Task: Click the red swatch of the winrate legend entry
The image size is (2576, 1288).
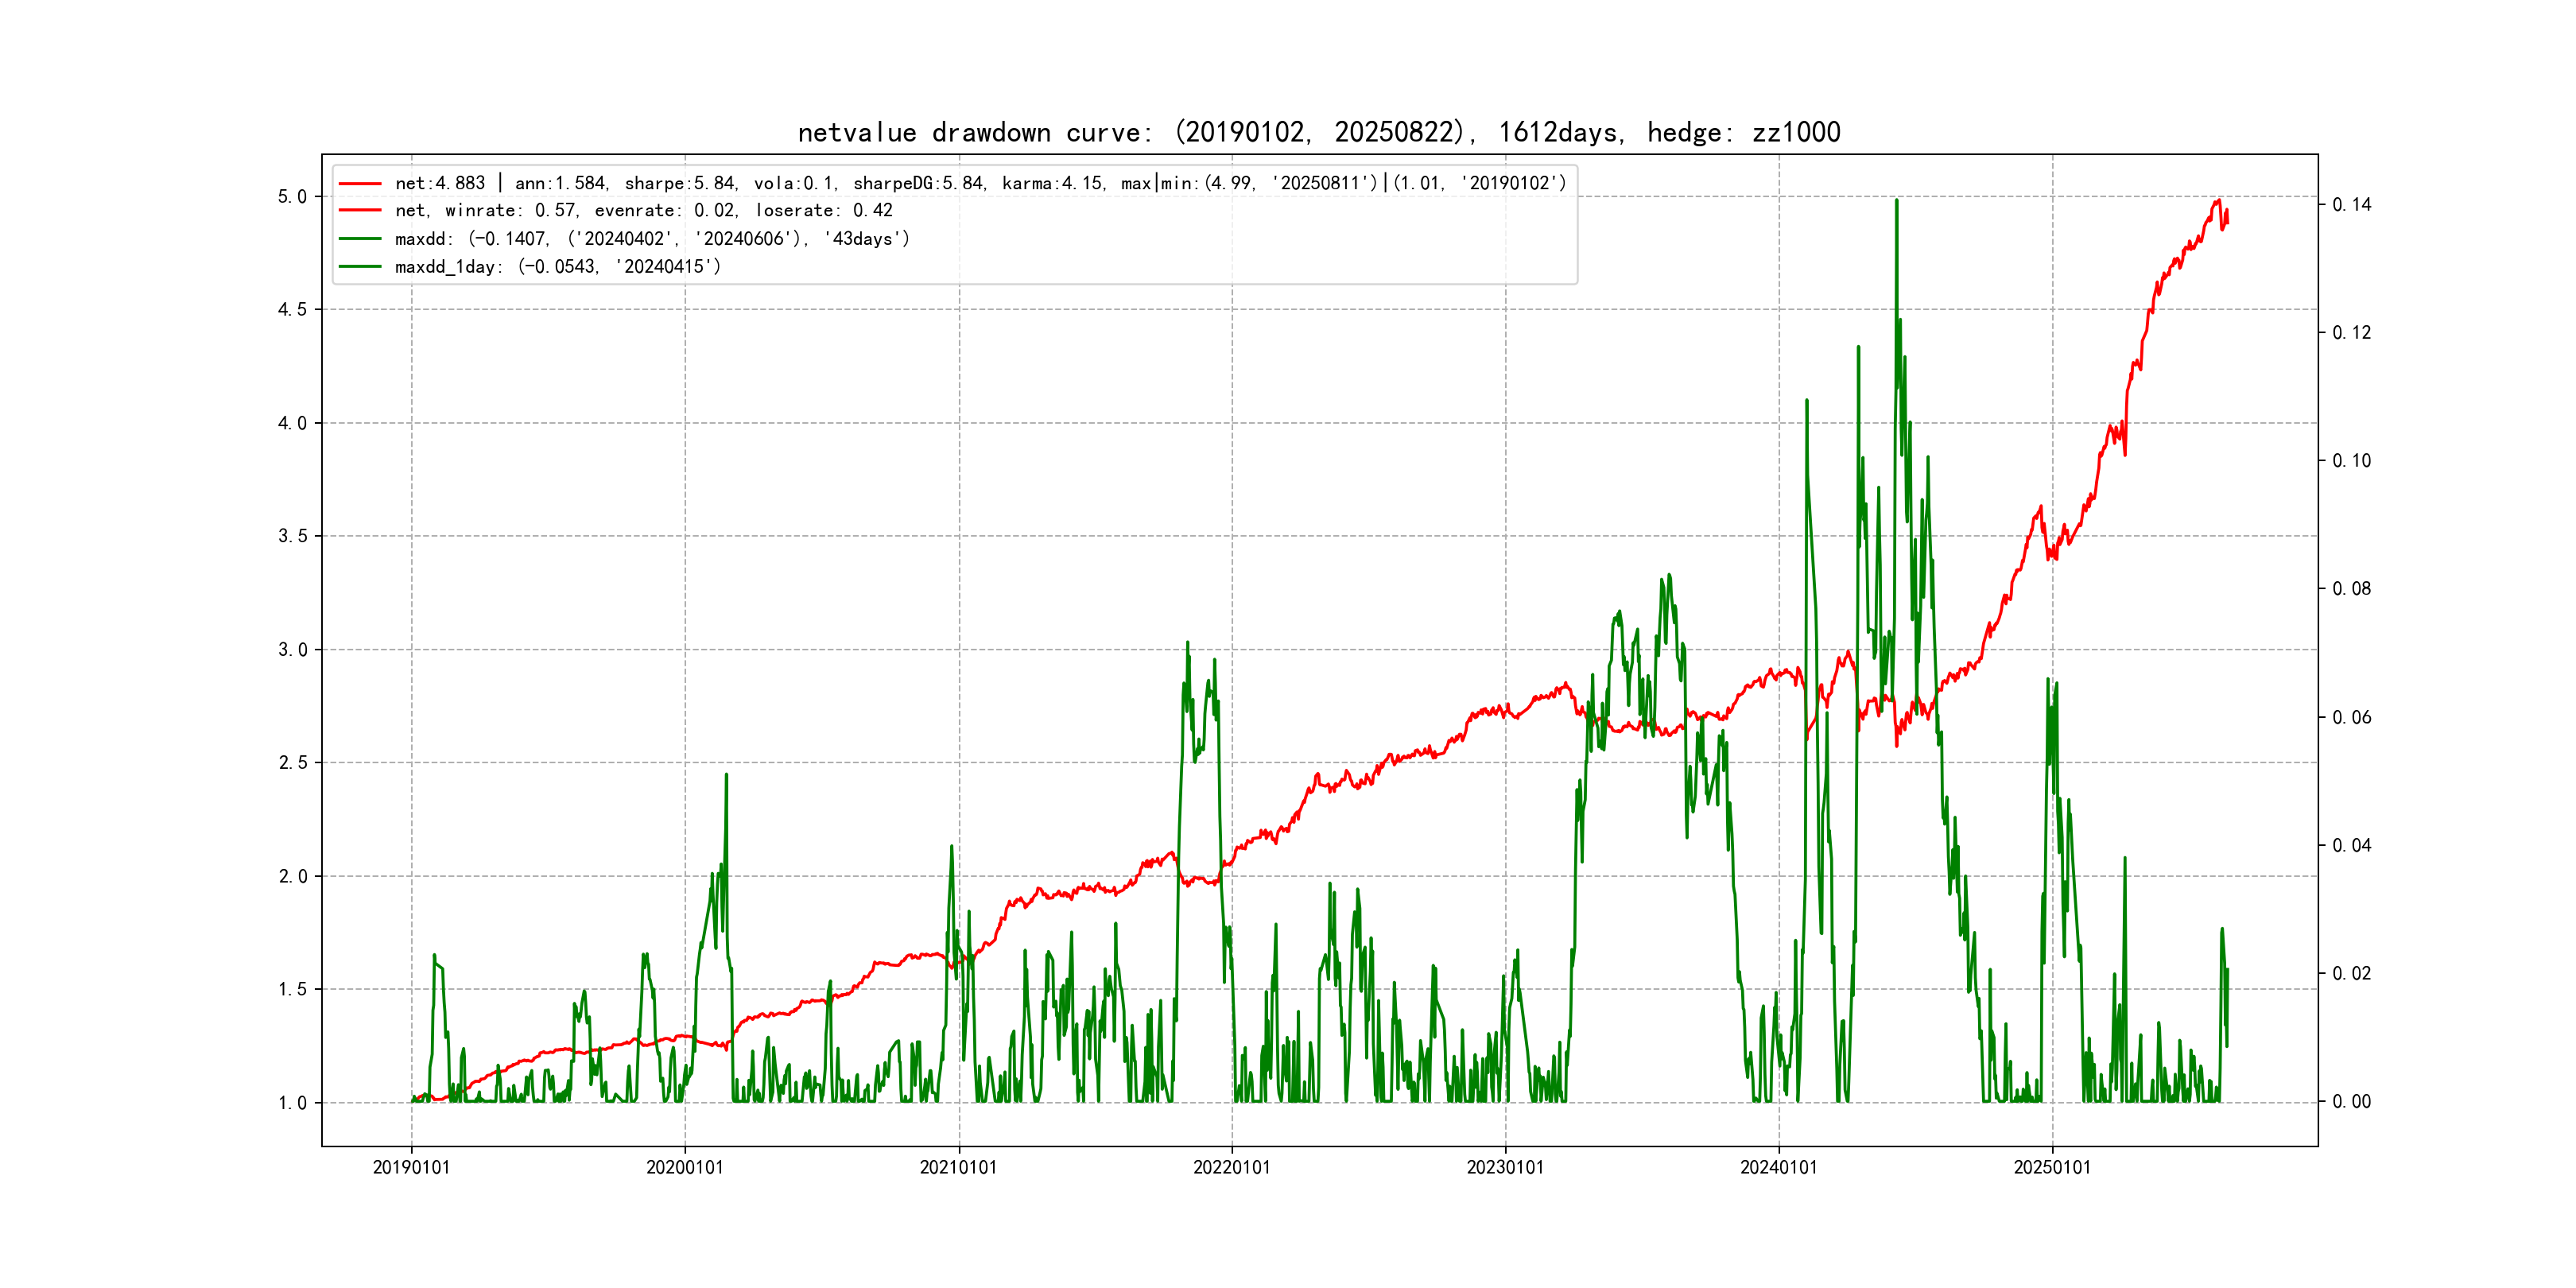Action: 360,211
